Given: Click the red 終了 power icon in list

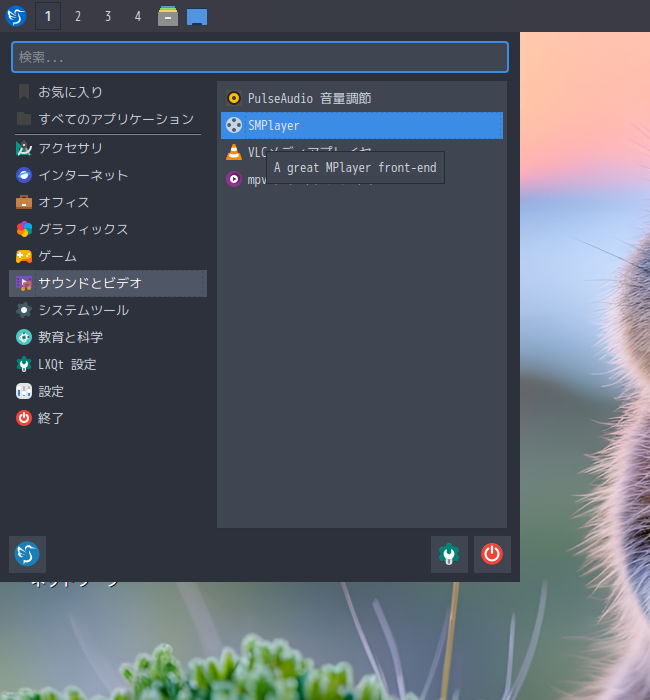Looking at the screenshot, I should point(24,418).
